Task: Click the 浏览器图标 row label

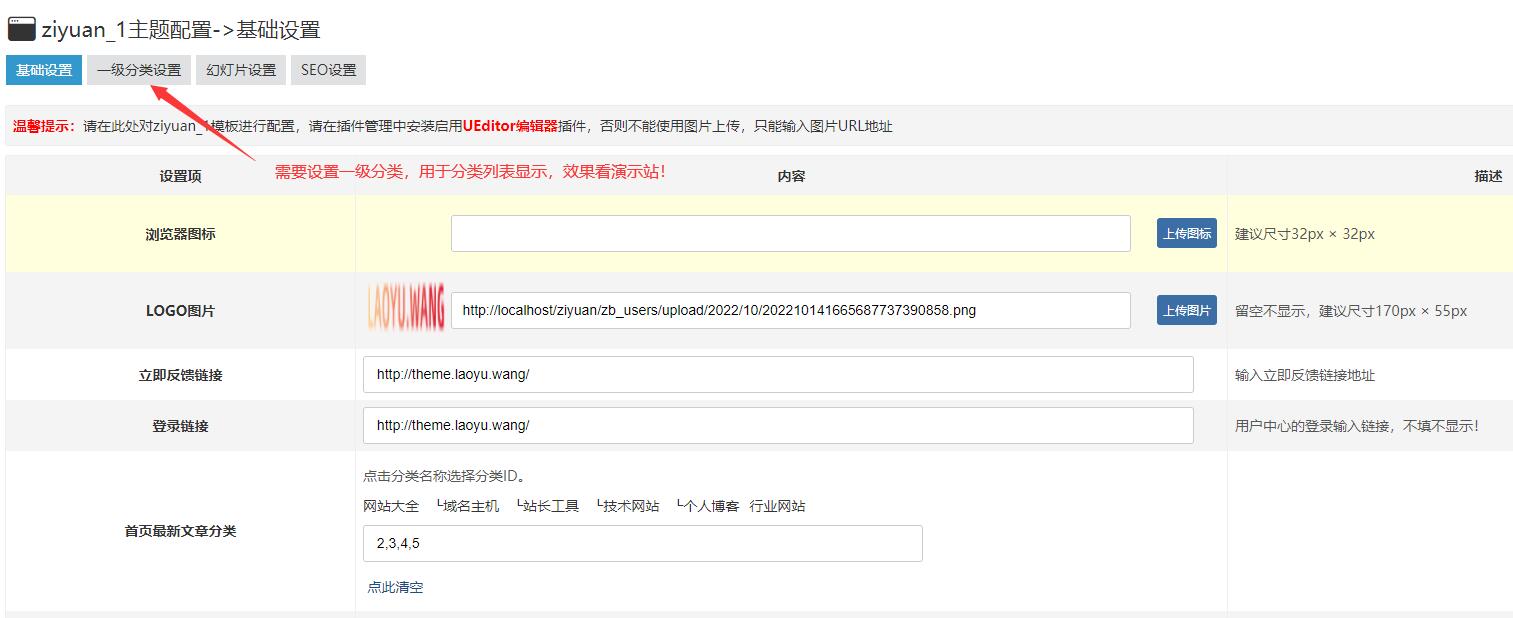Action: pos(180,235)
